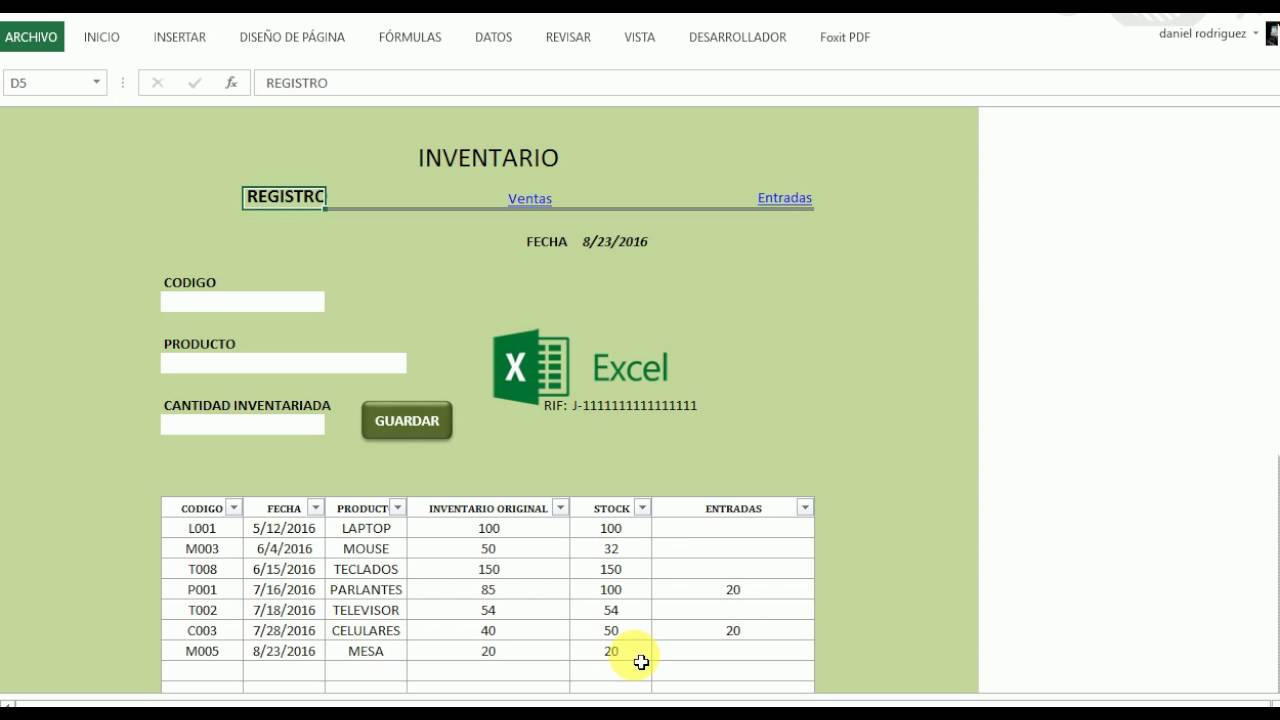1280x720 pixels.
Task: Follow the Entradas hyperlink
Action: pos(785,198)
